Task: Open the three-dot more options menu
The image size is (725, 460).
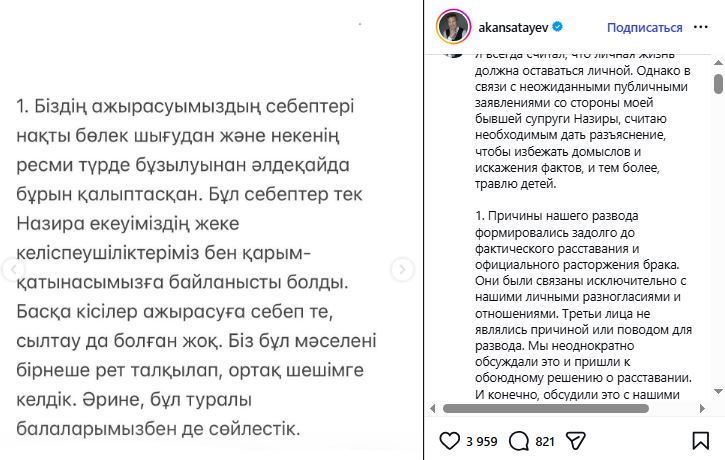Action: point(703,27)
